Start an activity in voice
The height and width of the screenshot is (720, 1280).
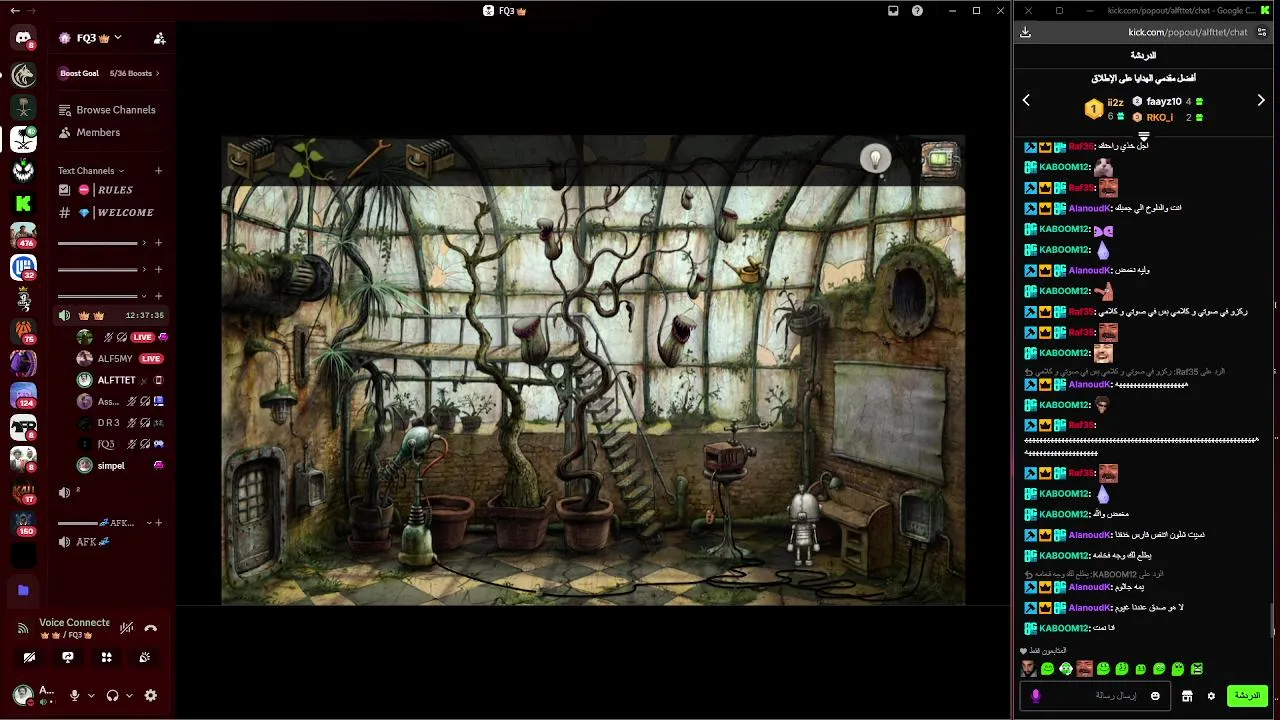106,657
